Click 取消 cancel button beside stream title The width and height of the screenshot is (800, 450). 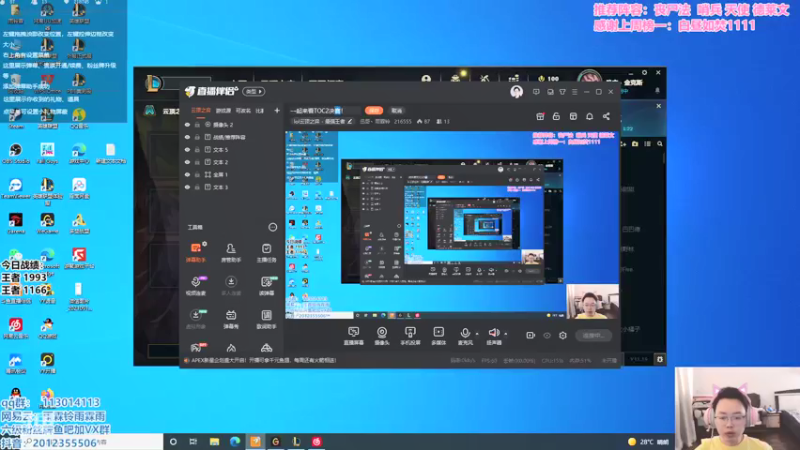click(396, 110)
